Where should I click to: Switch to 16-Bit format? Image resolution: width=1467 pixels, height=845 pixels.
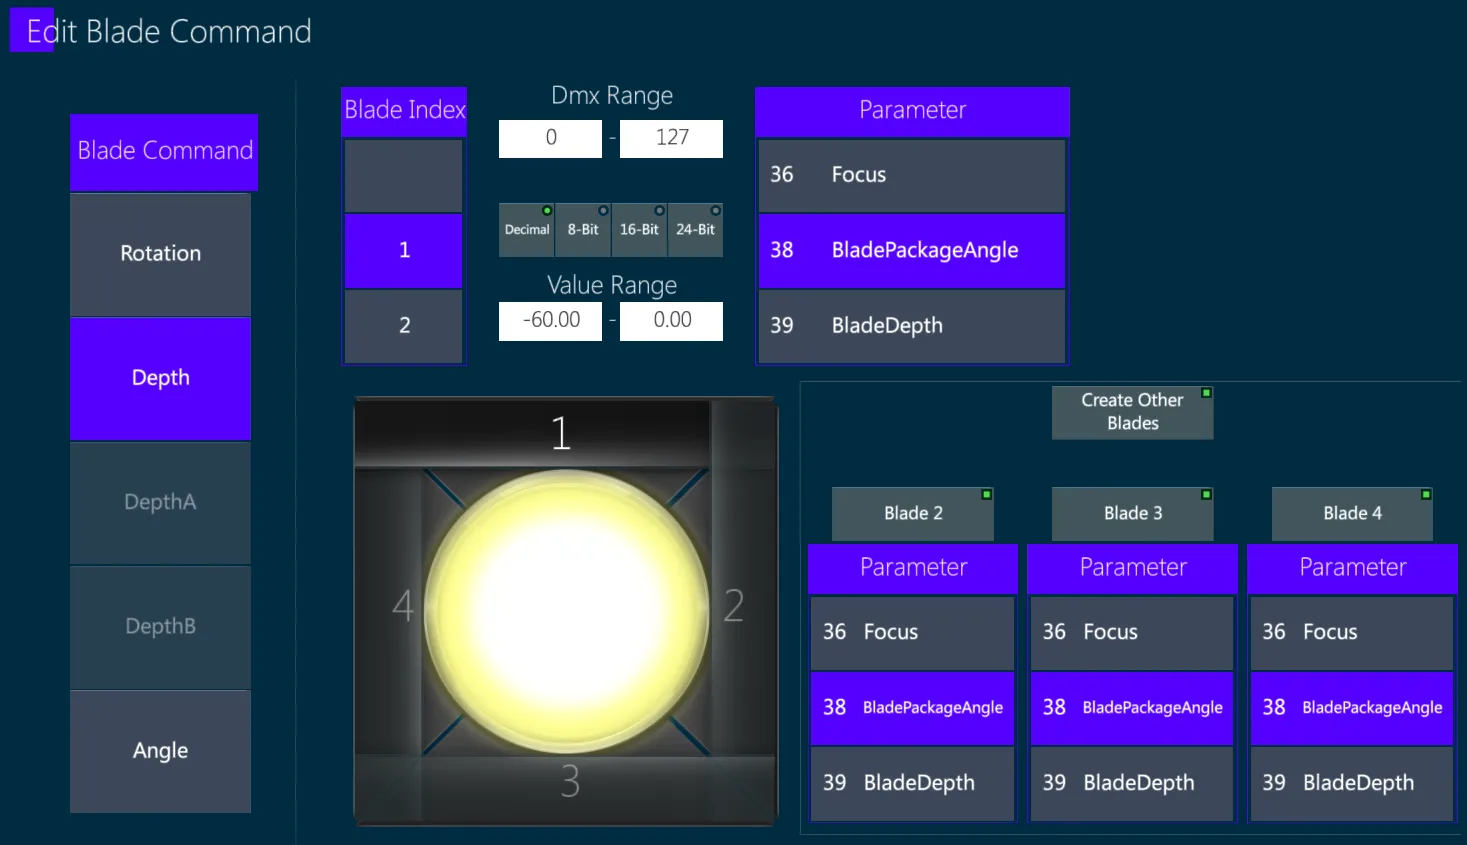point(639,230)
